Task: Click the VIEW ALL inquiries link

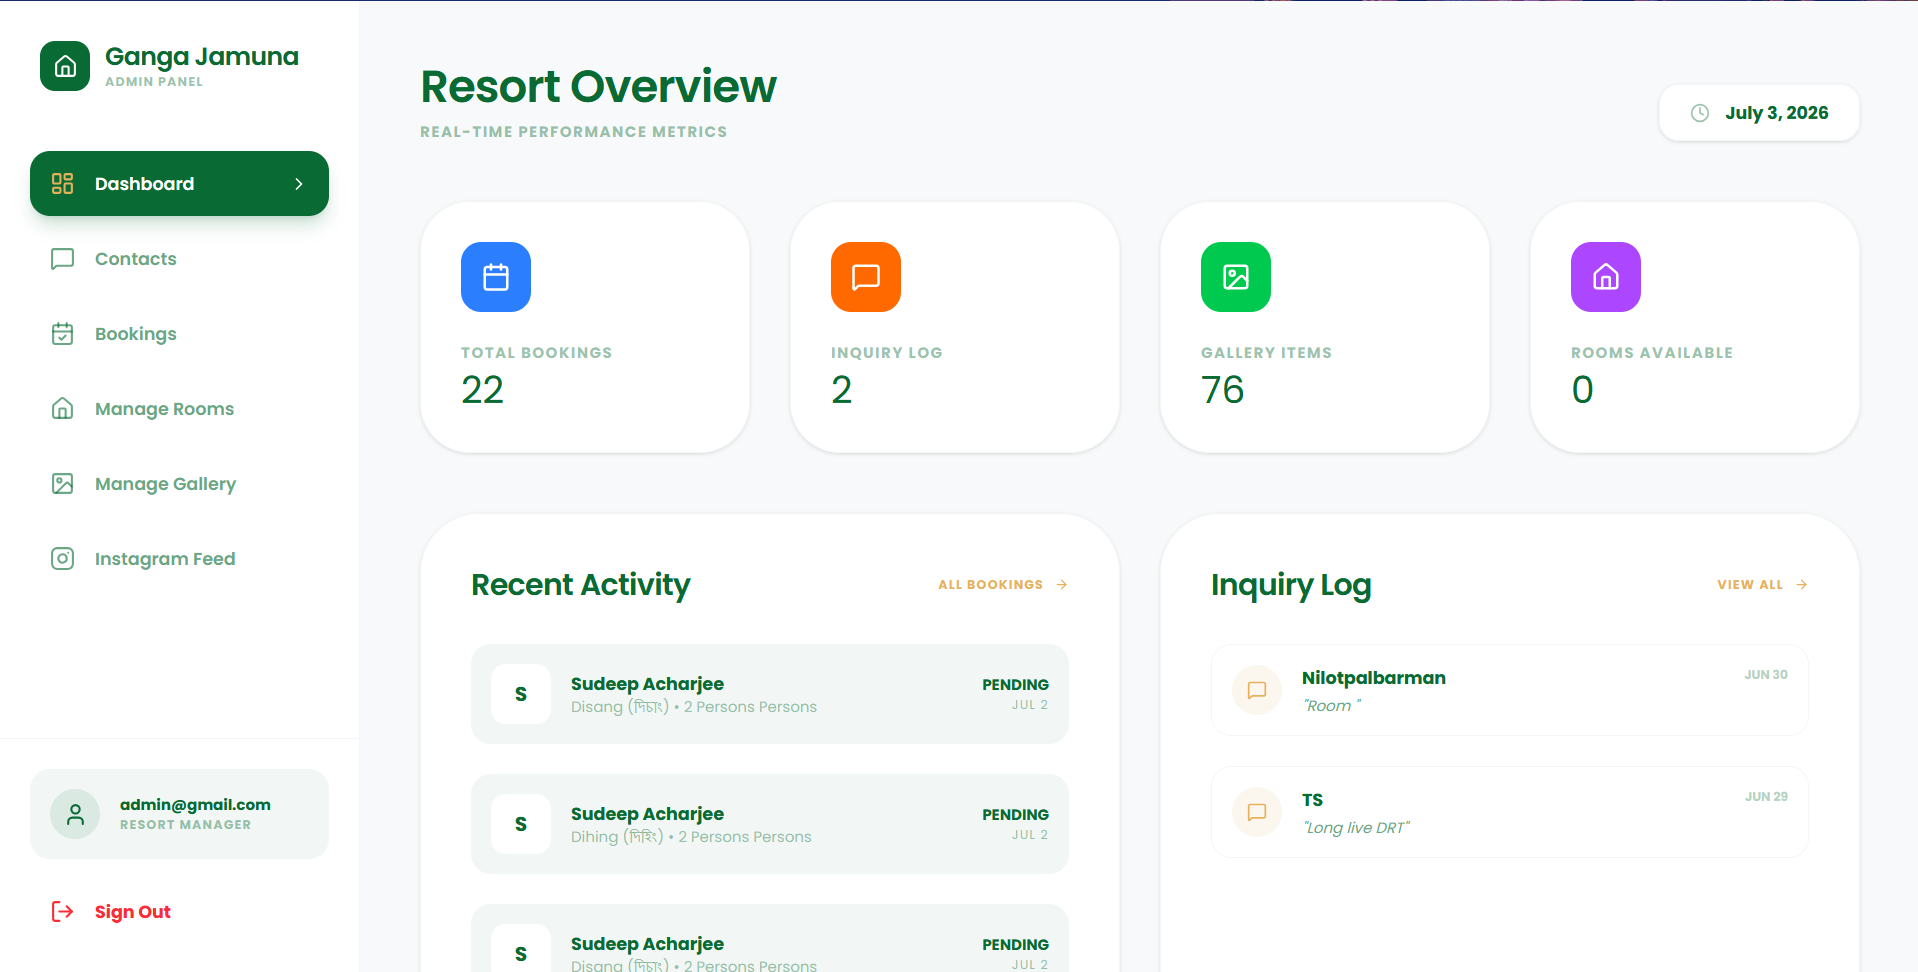Action: click(1762, 585)
